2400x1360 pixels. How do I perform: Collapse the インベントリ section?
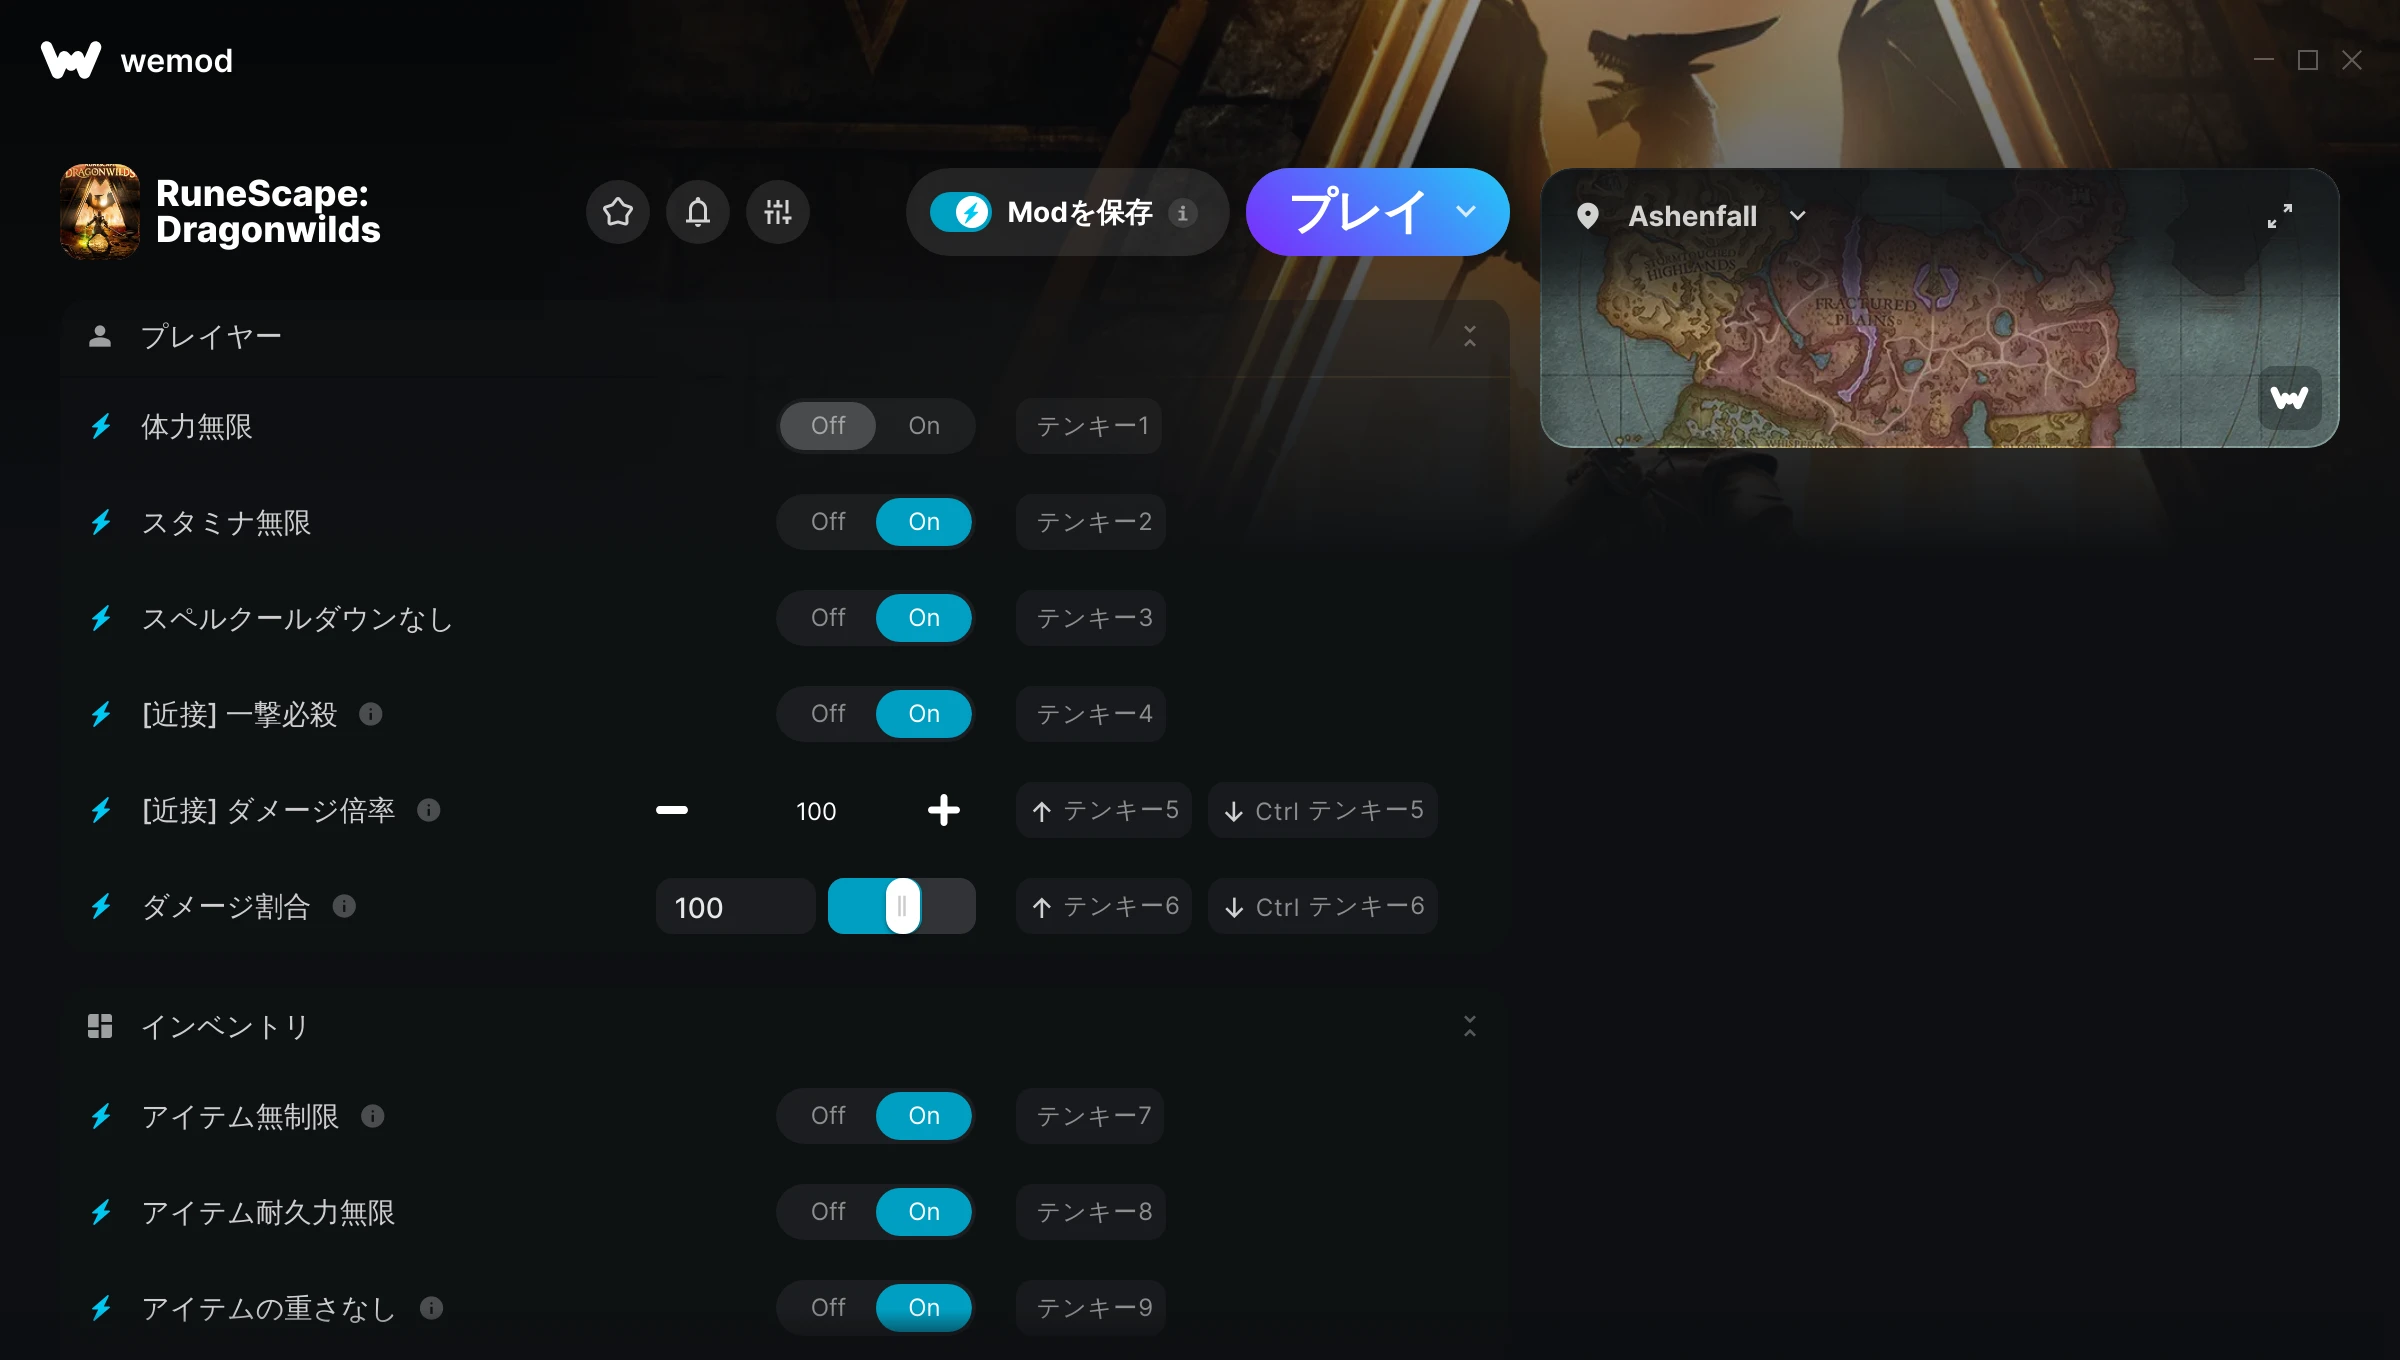[x=1469, y=1026]
